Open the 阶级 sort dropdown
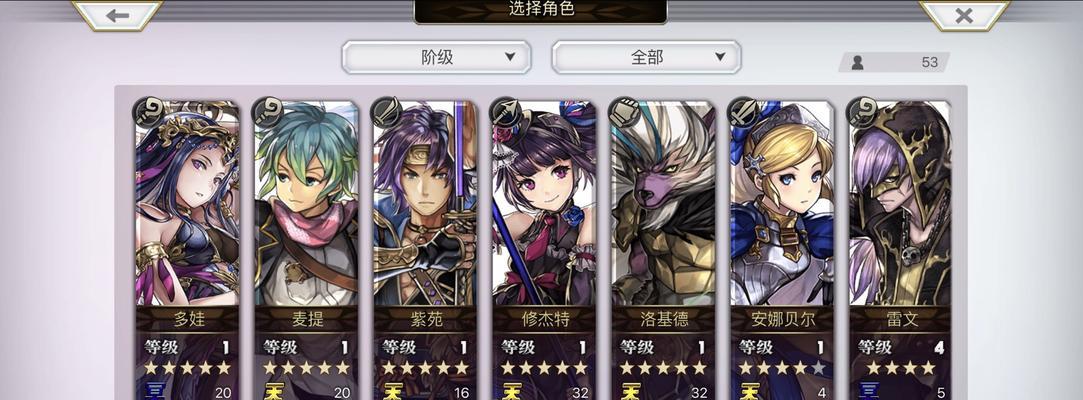This screenshot has height=400, width=1083. point(437,57)
